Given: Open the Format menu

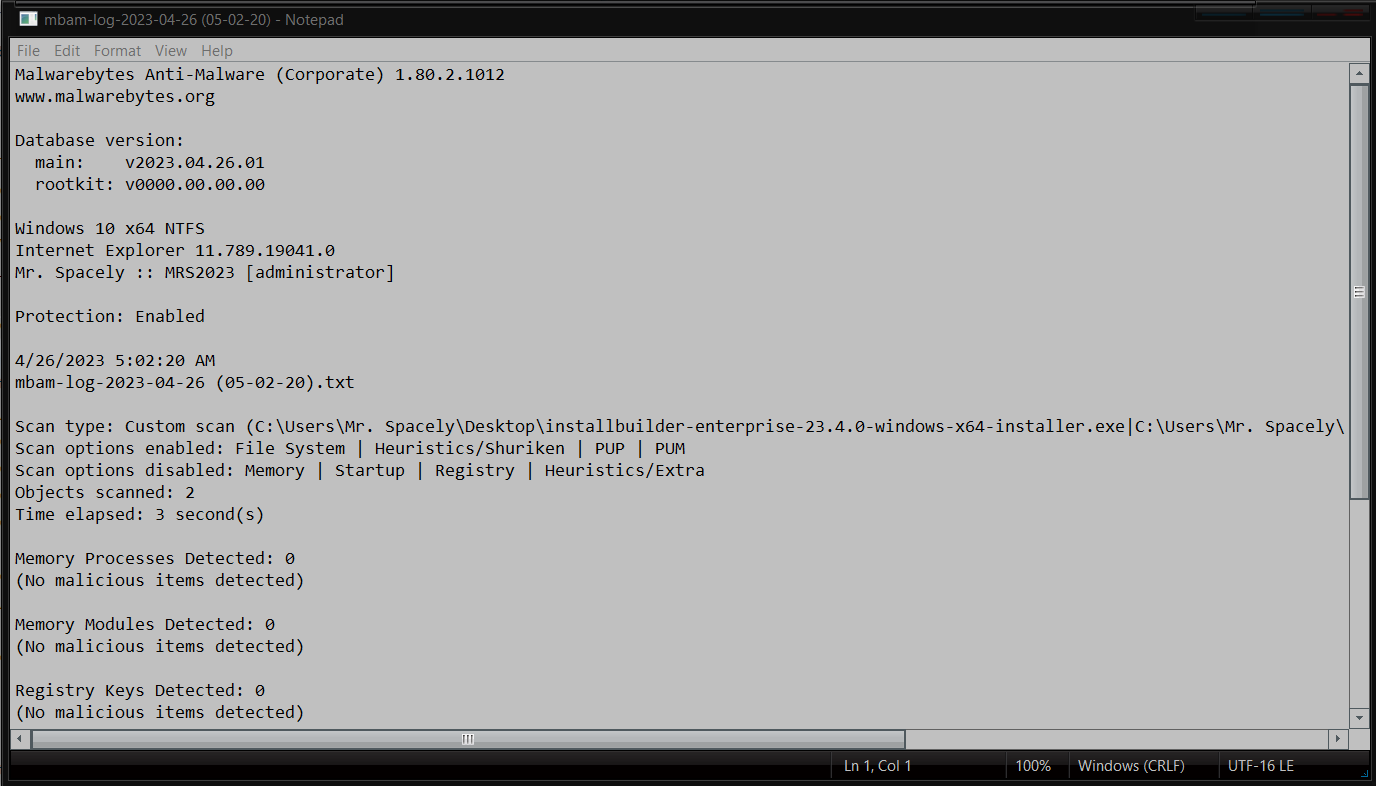Looking at the screenshot, I should click(118, 51).
